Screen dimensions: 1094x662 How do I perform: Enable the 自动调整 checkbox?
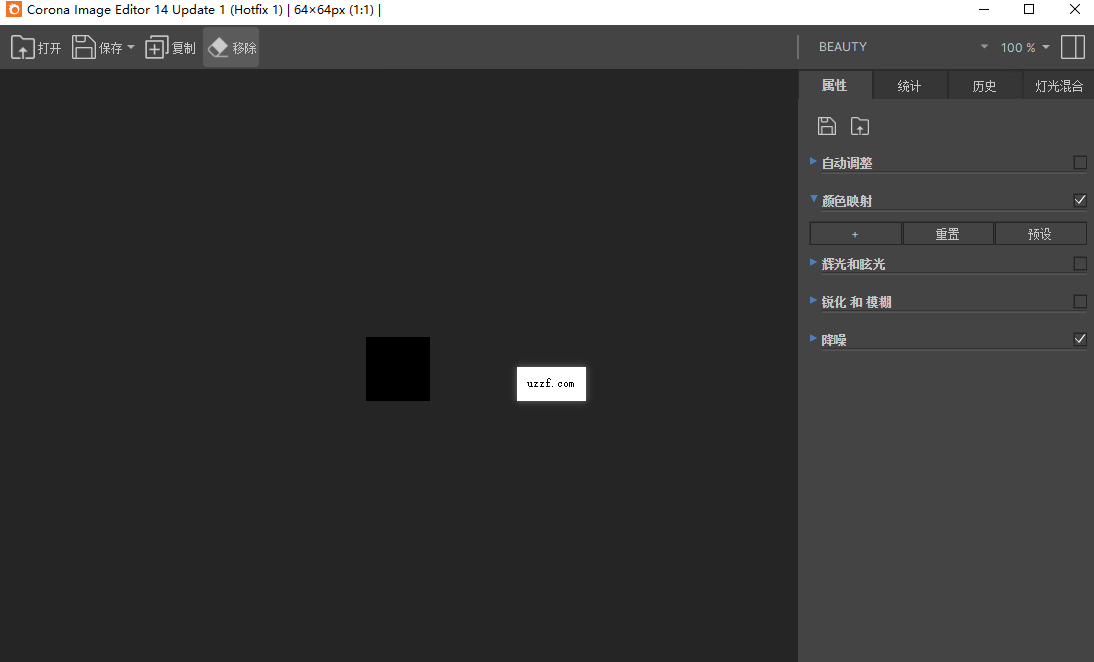(1080, 162)
